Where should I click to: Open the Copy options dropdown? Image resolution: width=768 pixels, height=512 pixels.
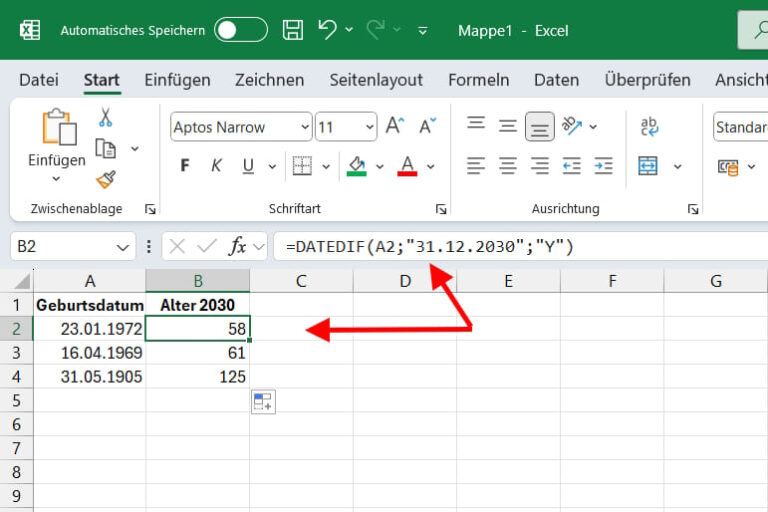tap(135, 148)
